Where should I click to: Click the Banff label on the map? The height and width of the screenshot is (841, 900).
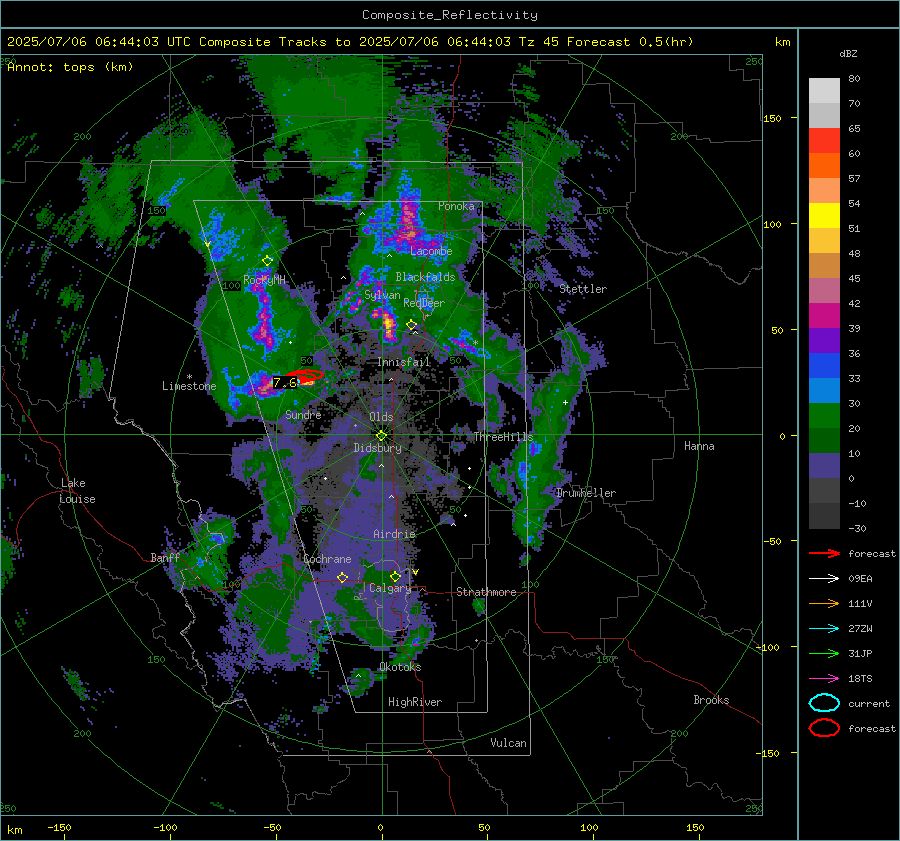point(165,558)
